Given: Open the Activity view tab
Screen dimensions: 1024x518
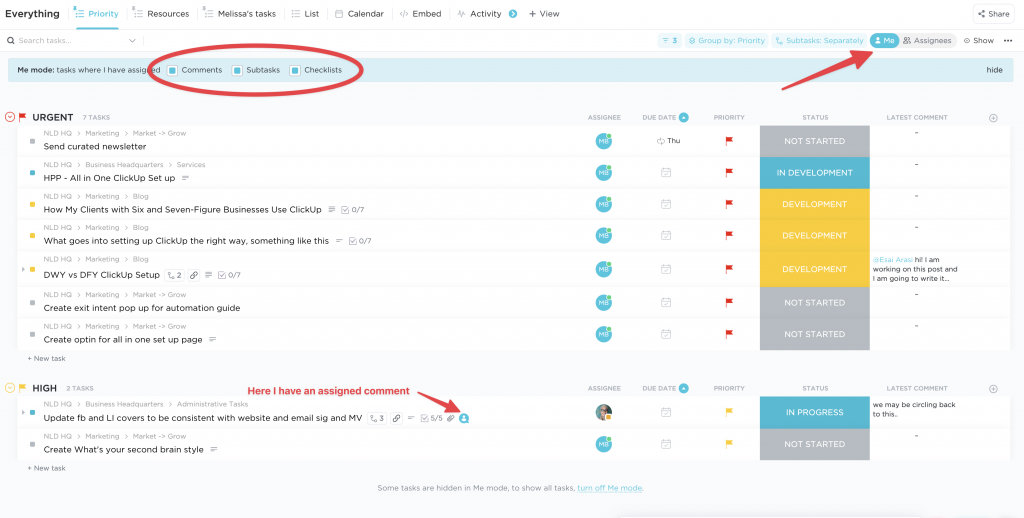Looking at the screenshot, I should pyautogui.click(x=479, y=14).
